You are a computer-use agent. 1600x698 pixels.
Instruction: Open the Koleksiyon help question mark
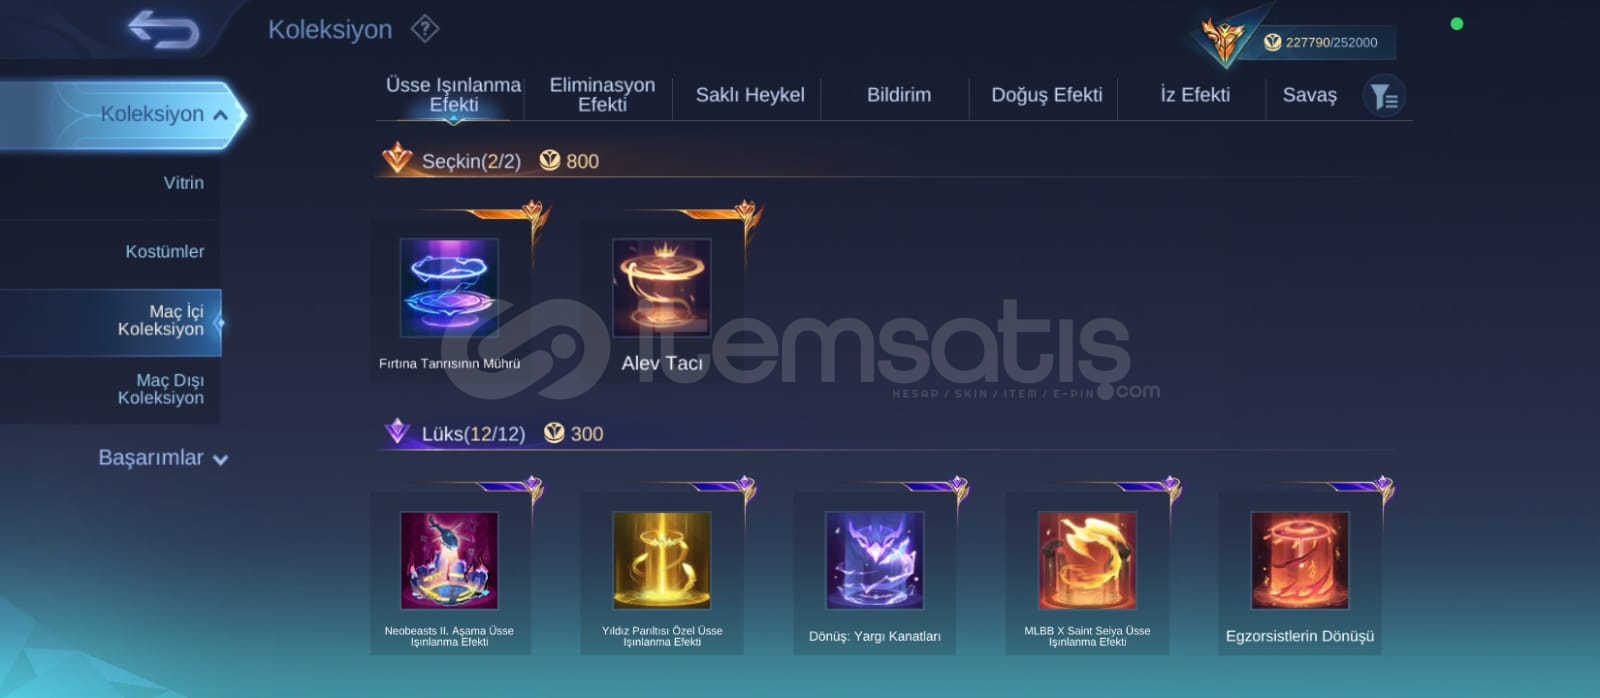coord(425,29)
